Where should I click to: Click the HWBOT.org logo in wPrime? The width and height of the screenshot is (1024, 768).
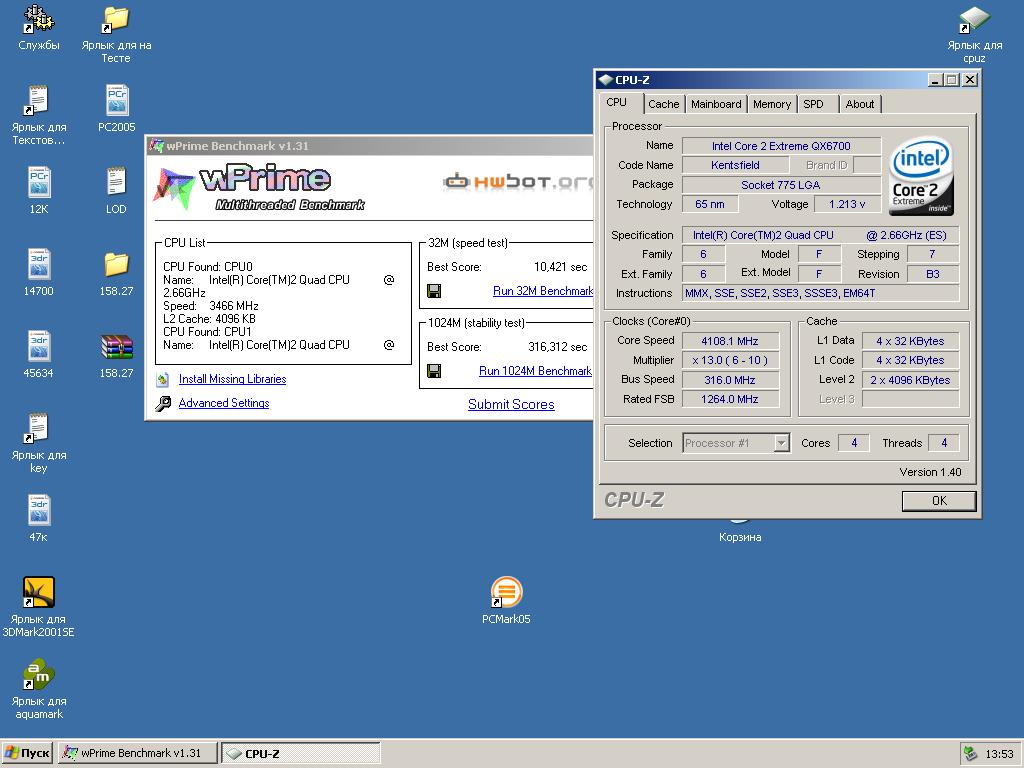click(518, 181)
